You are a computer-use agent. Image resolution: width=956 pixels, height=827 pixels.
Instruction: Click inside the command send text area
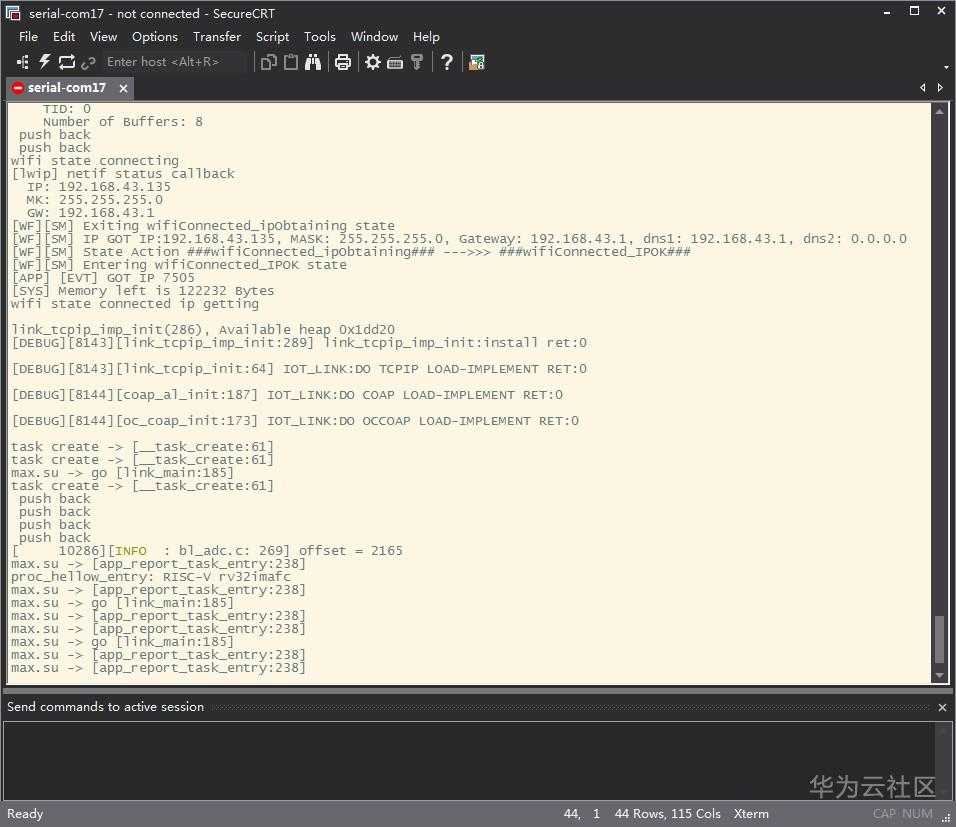(x=468, y=761)
